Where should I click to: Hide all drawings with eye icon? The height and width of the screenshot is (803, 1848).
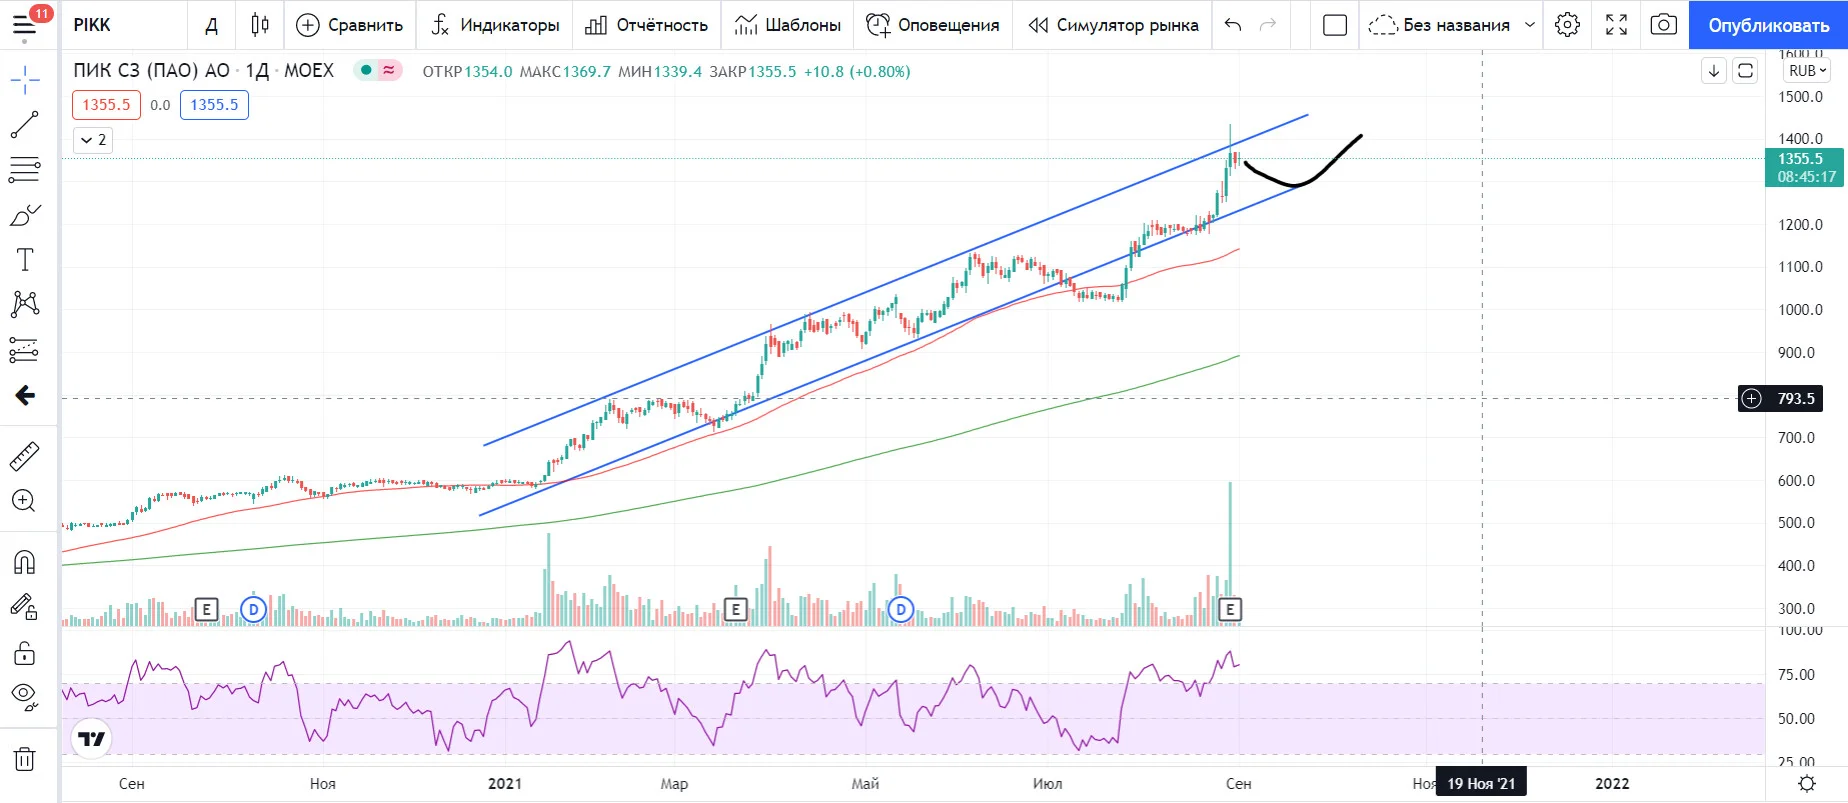[x=24, y=696]
